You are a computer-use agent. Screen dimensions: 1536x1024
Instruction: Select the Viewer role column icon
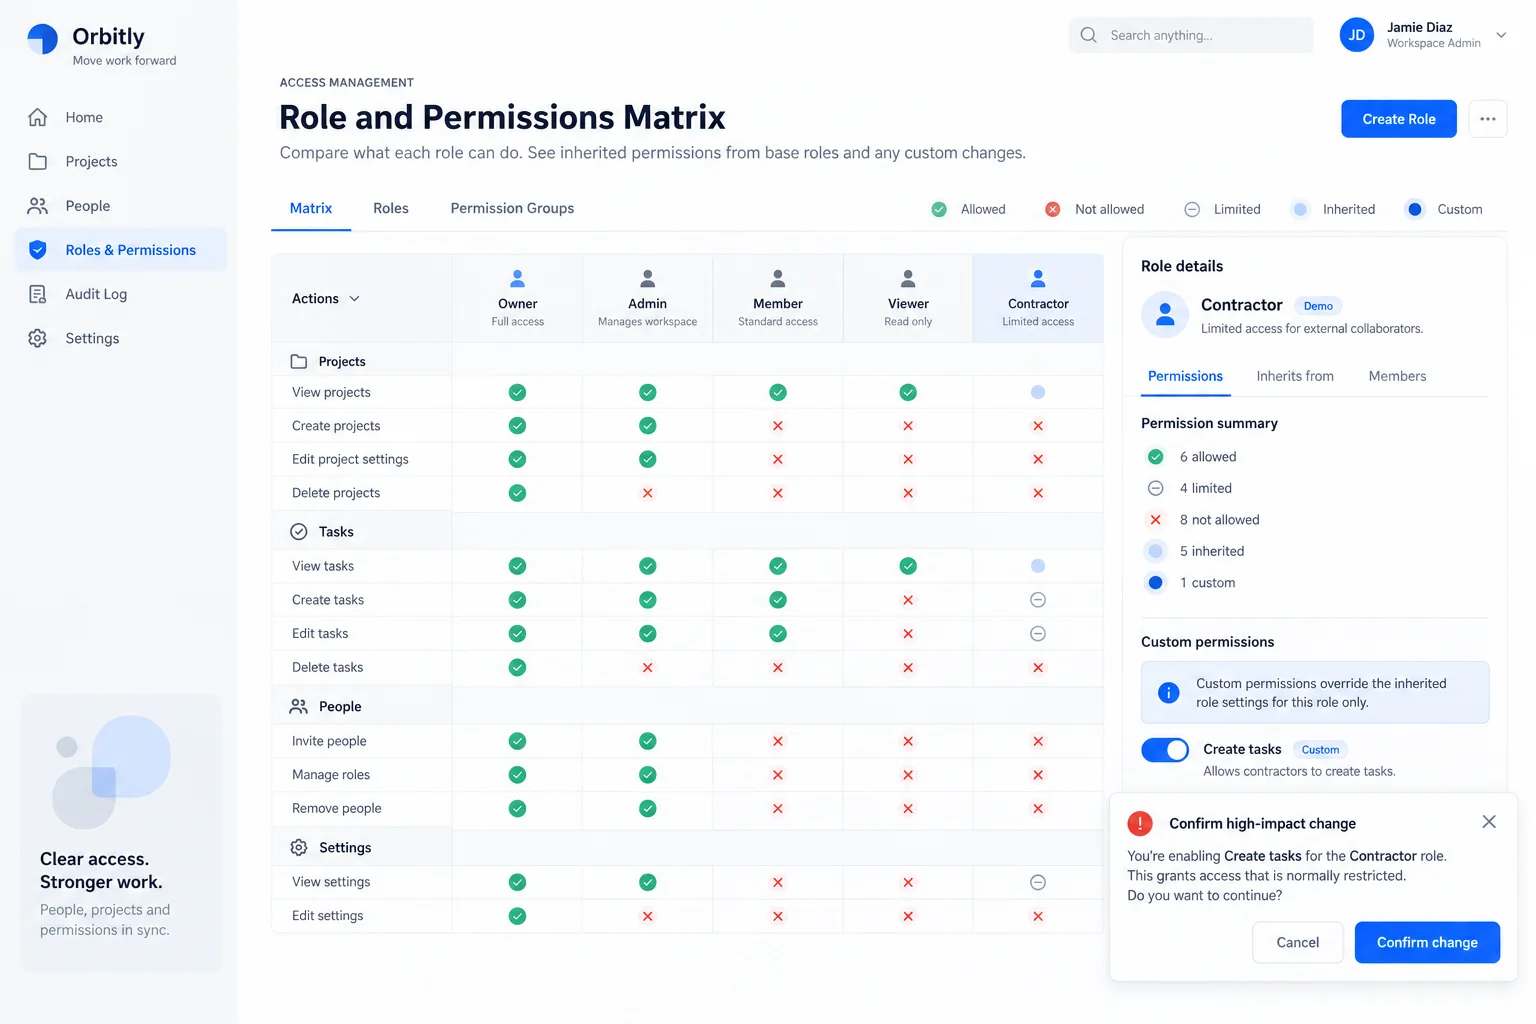908,278
